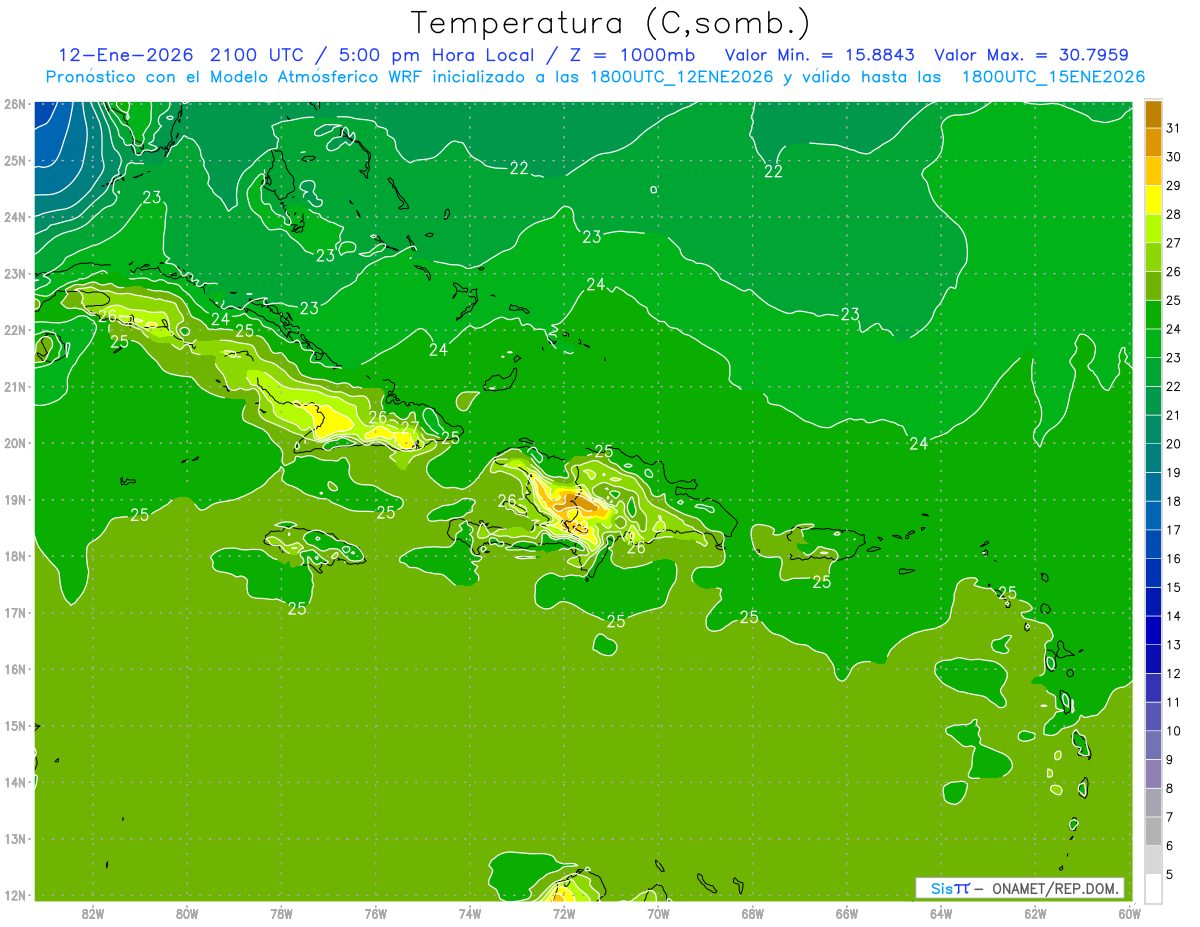Click the '17' value in the color legend

[x=1174, y=530]
